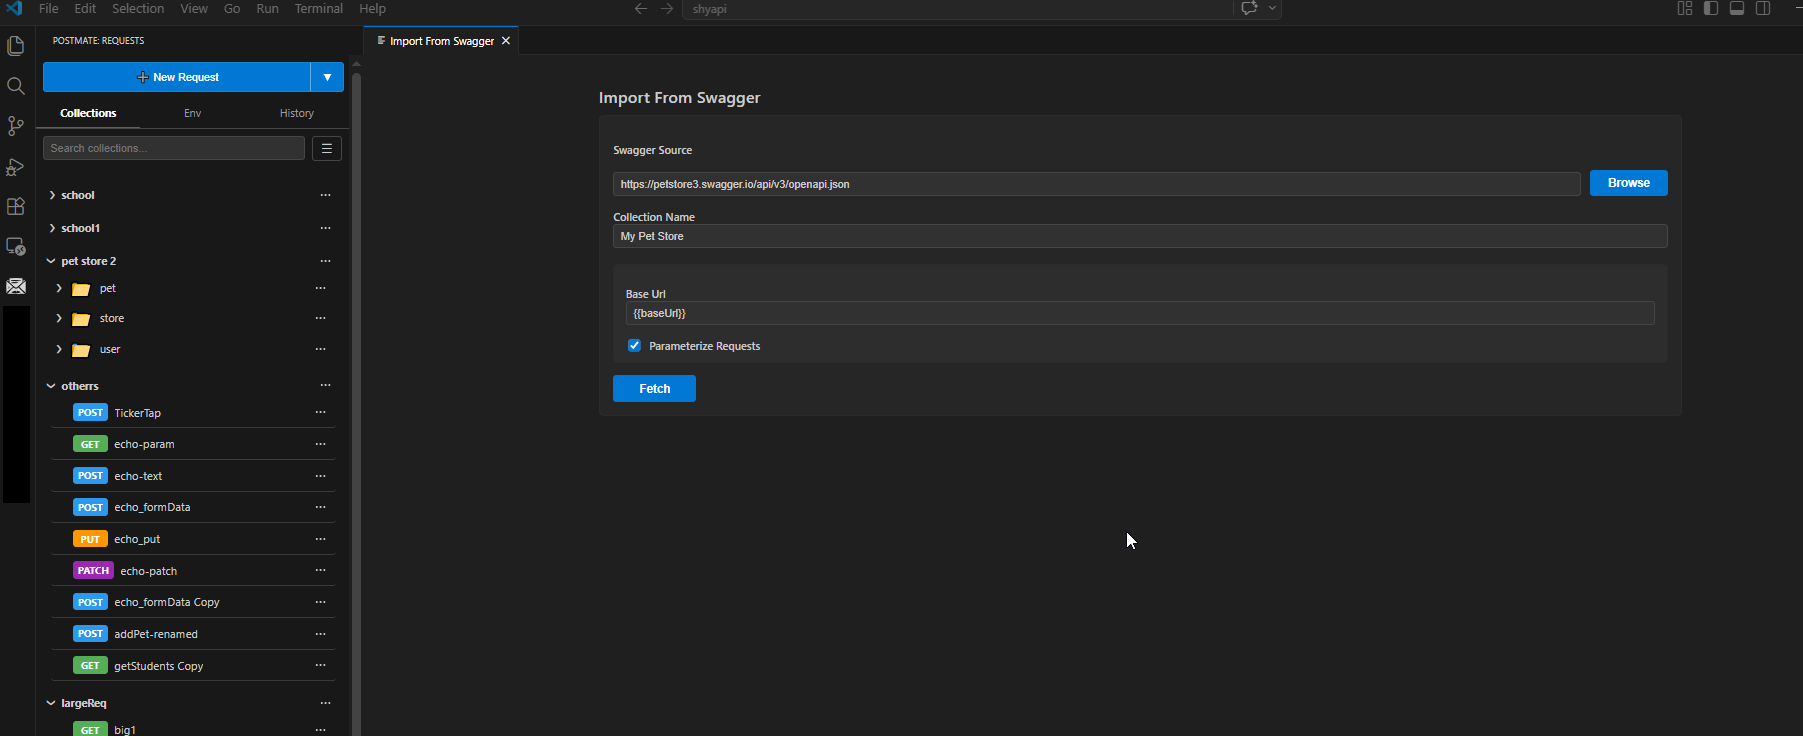Open Run and Debug in the activity bar
This screenshot has width=1803, height=736.
tap(16, 167)
